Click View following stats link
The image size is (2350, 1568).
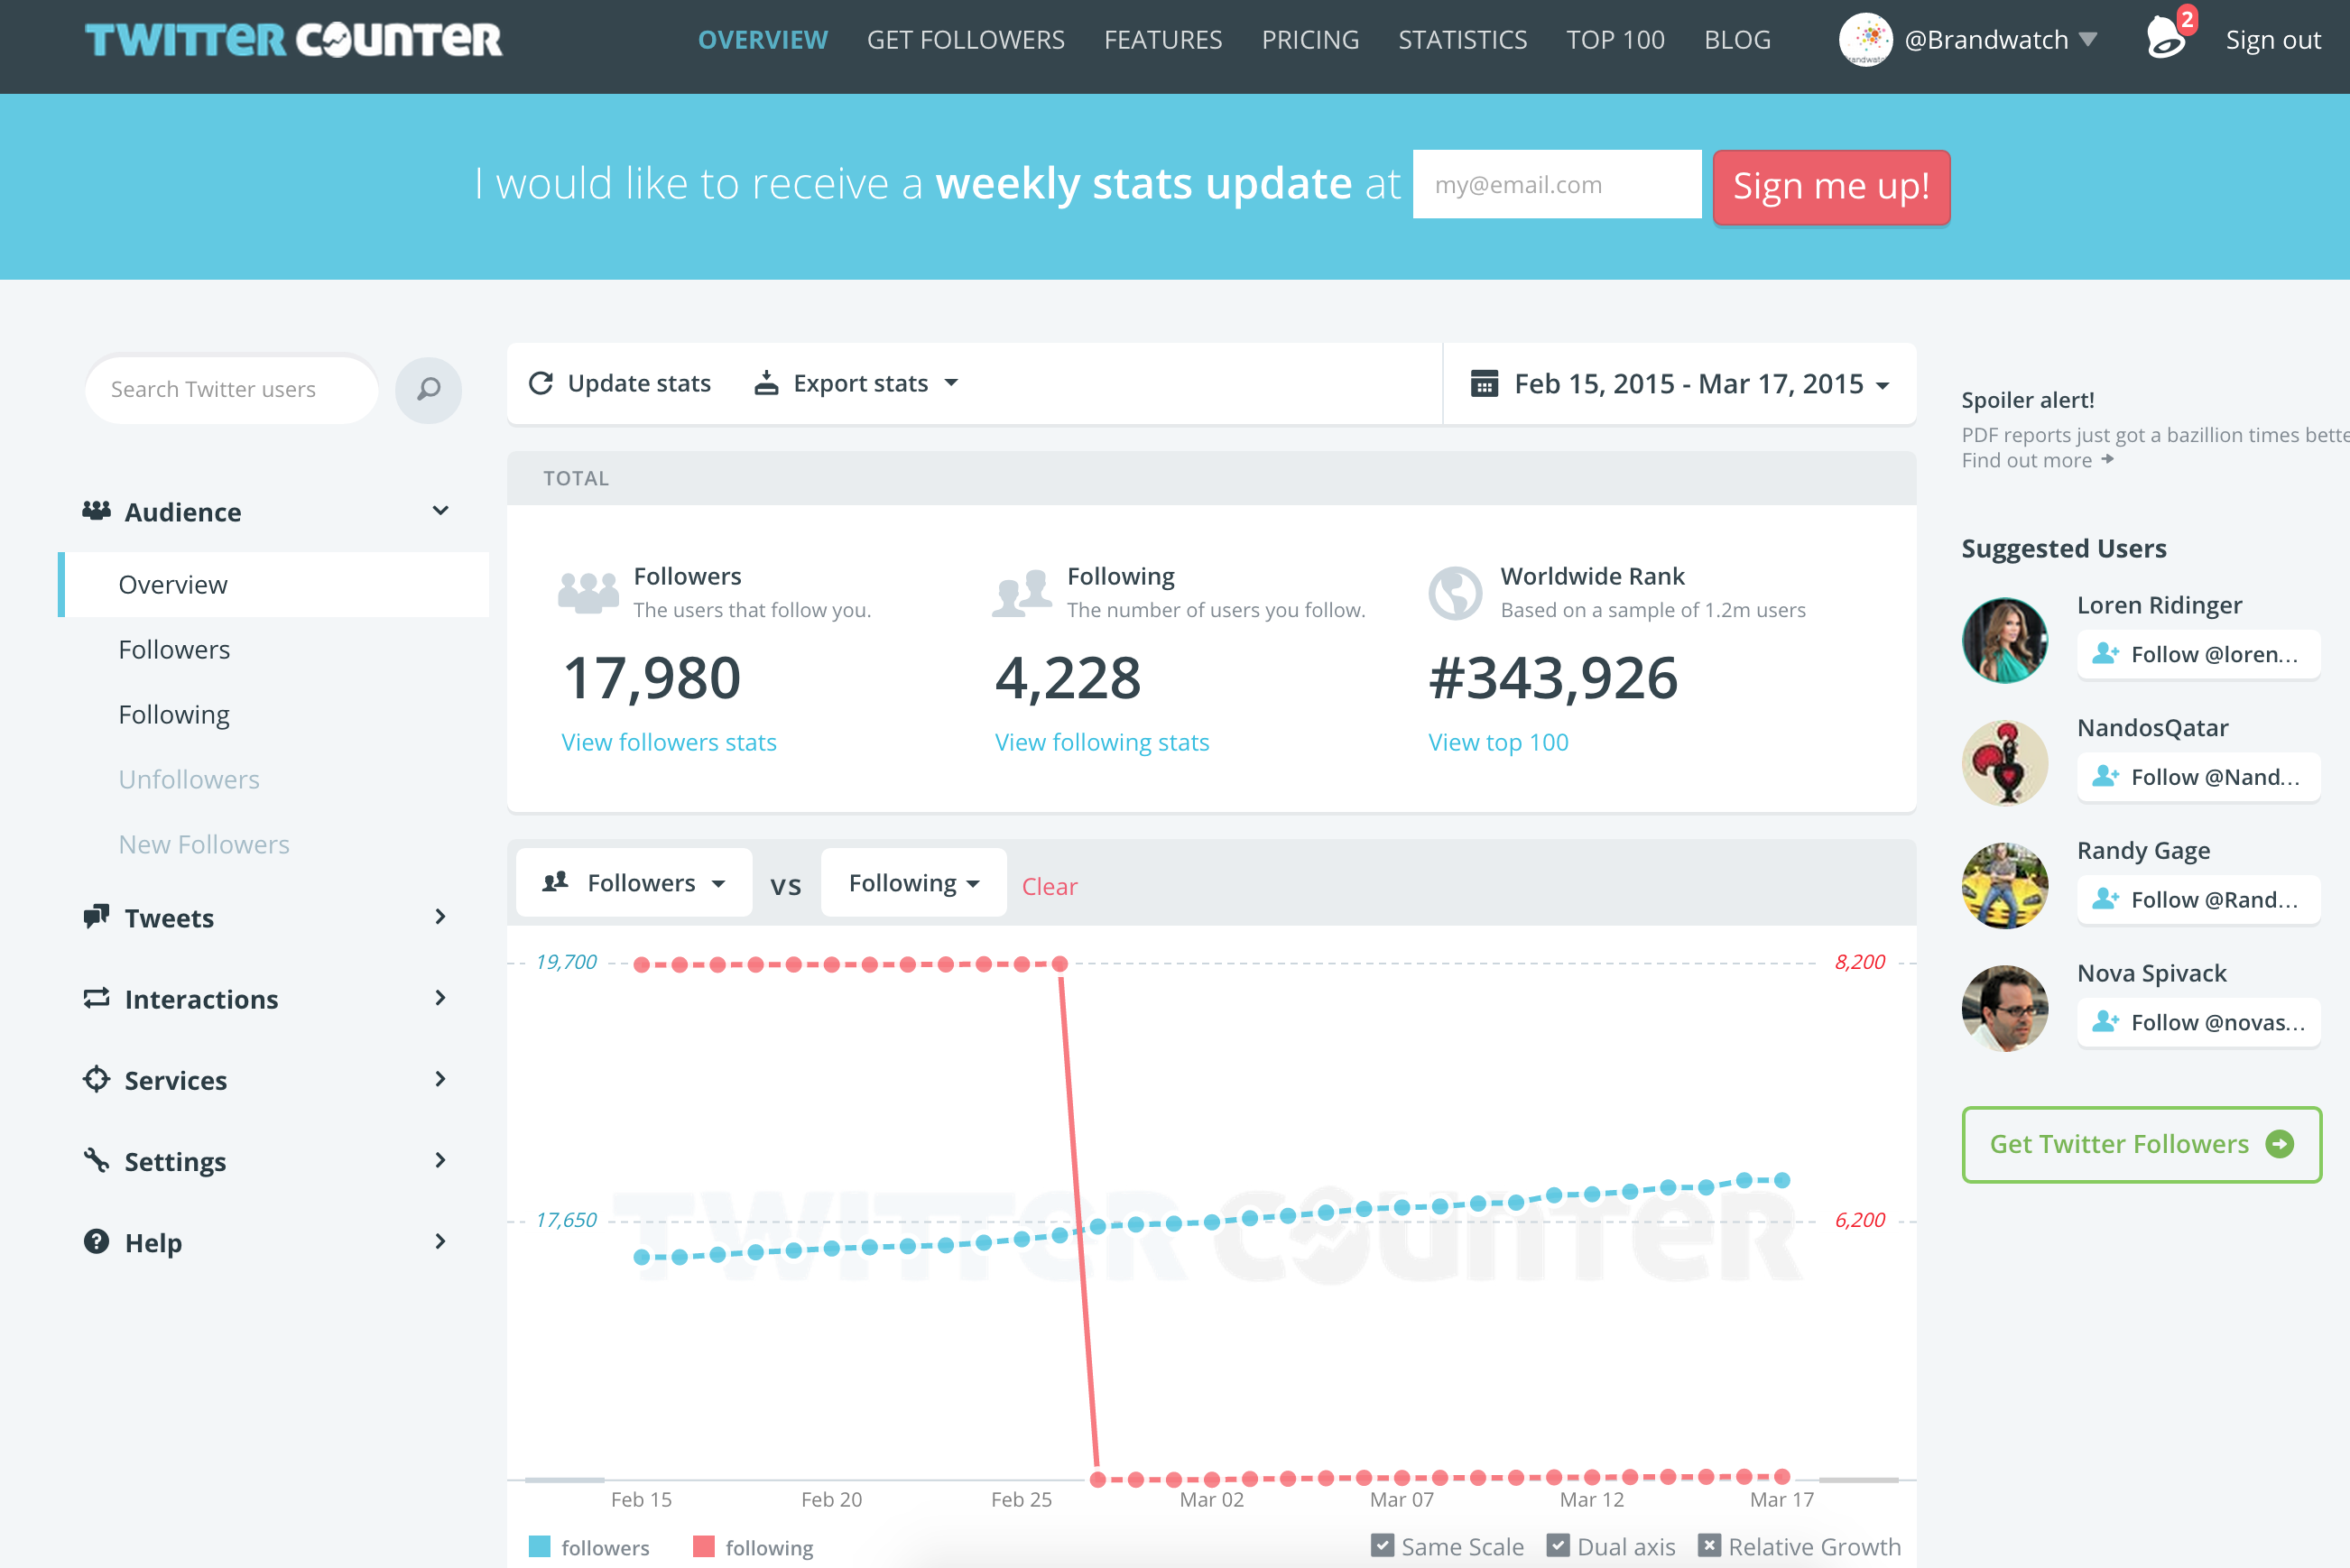tap(1102, 742)
